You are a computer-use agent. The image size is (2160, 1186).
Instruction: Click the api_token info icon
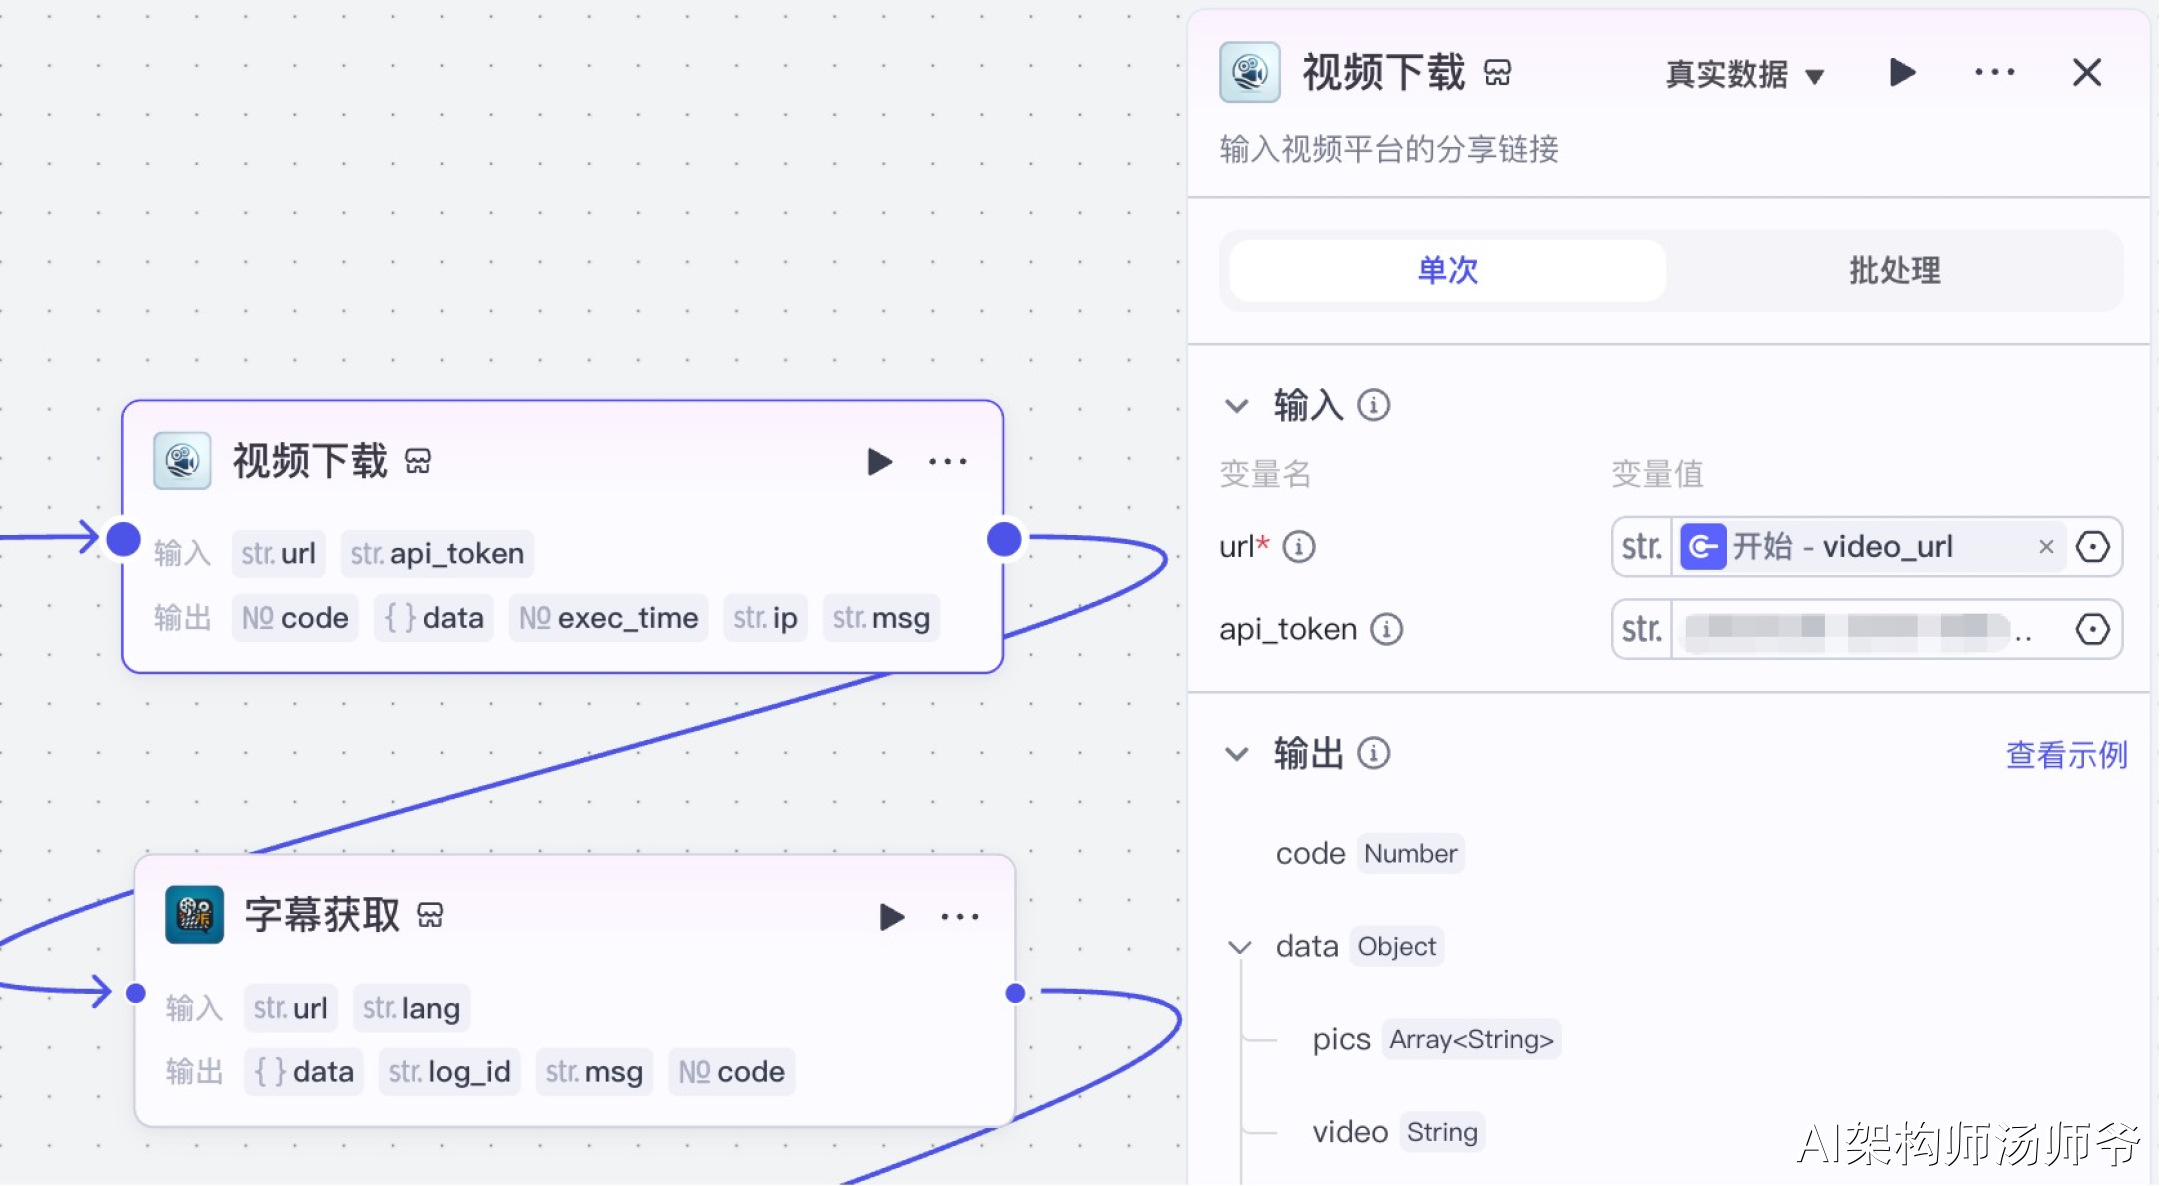1386,630
